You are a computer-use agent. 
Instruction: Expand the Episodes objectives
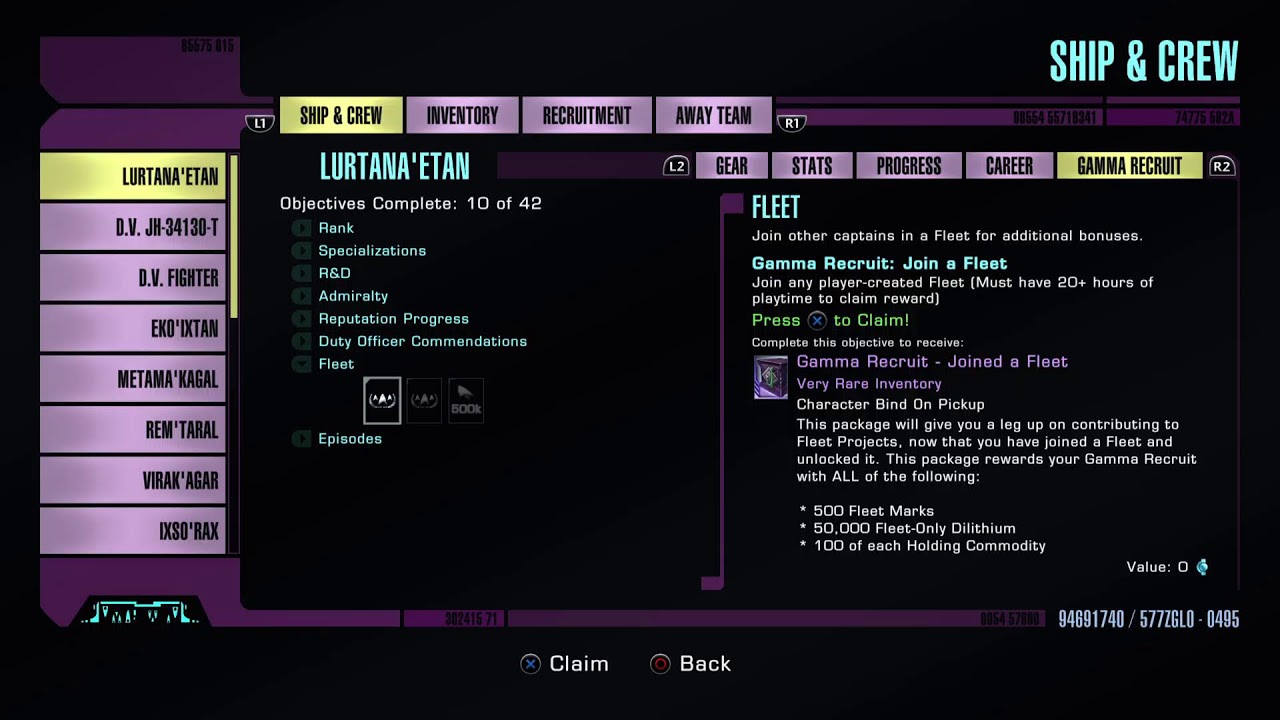(x=301, y=439)
